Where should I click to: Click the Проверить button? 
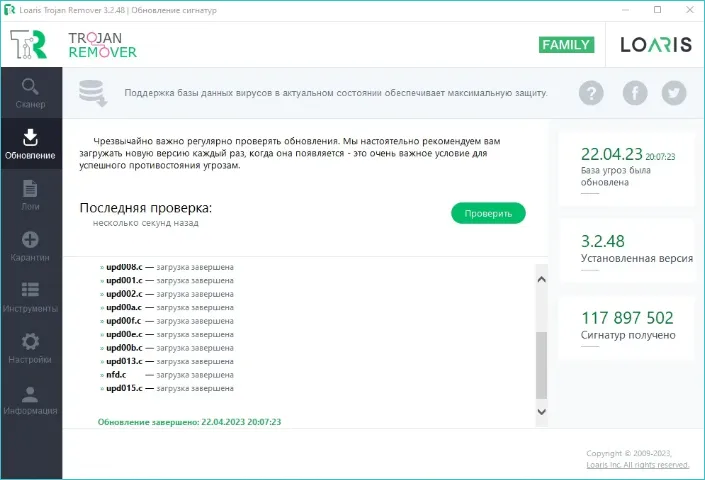pyautogui.click(x=488, y=213)
